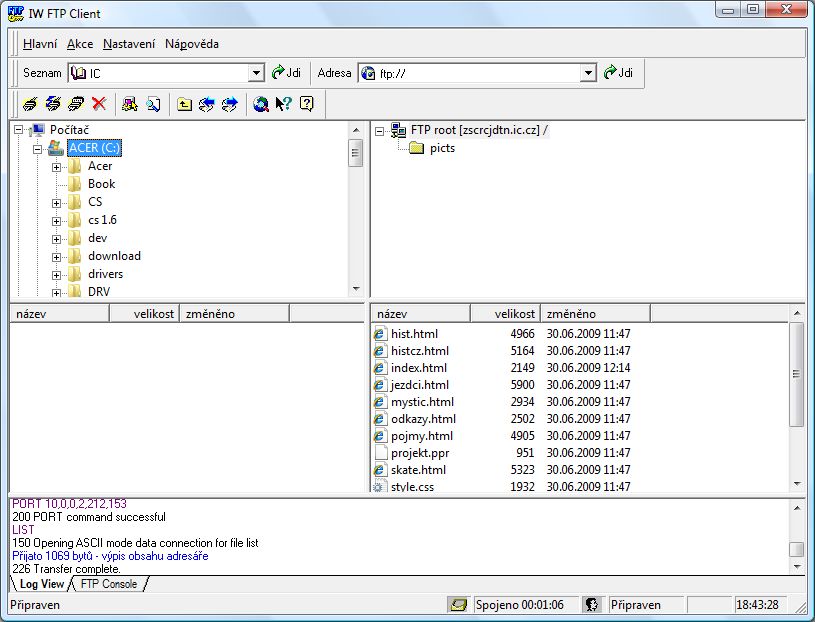Select the jezdci.html file icon
815x622 pixels.
coord(380,385)
